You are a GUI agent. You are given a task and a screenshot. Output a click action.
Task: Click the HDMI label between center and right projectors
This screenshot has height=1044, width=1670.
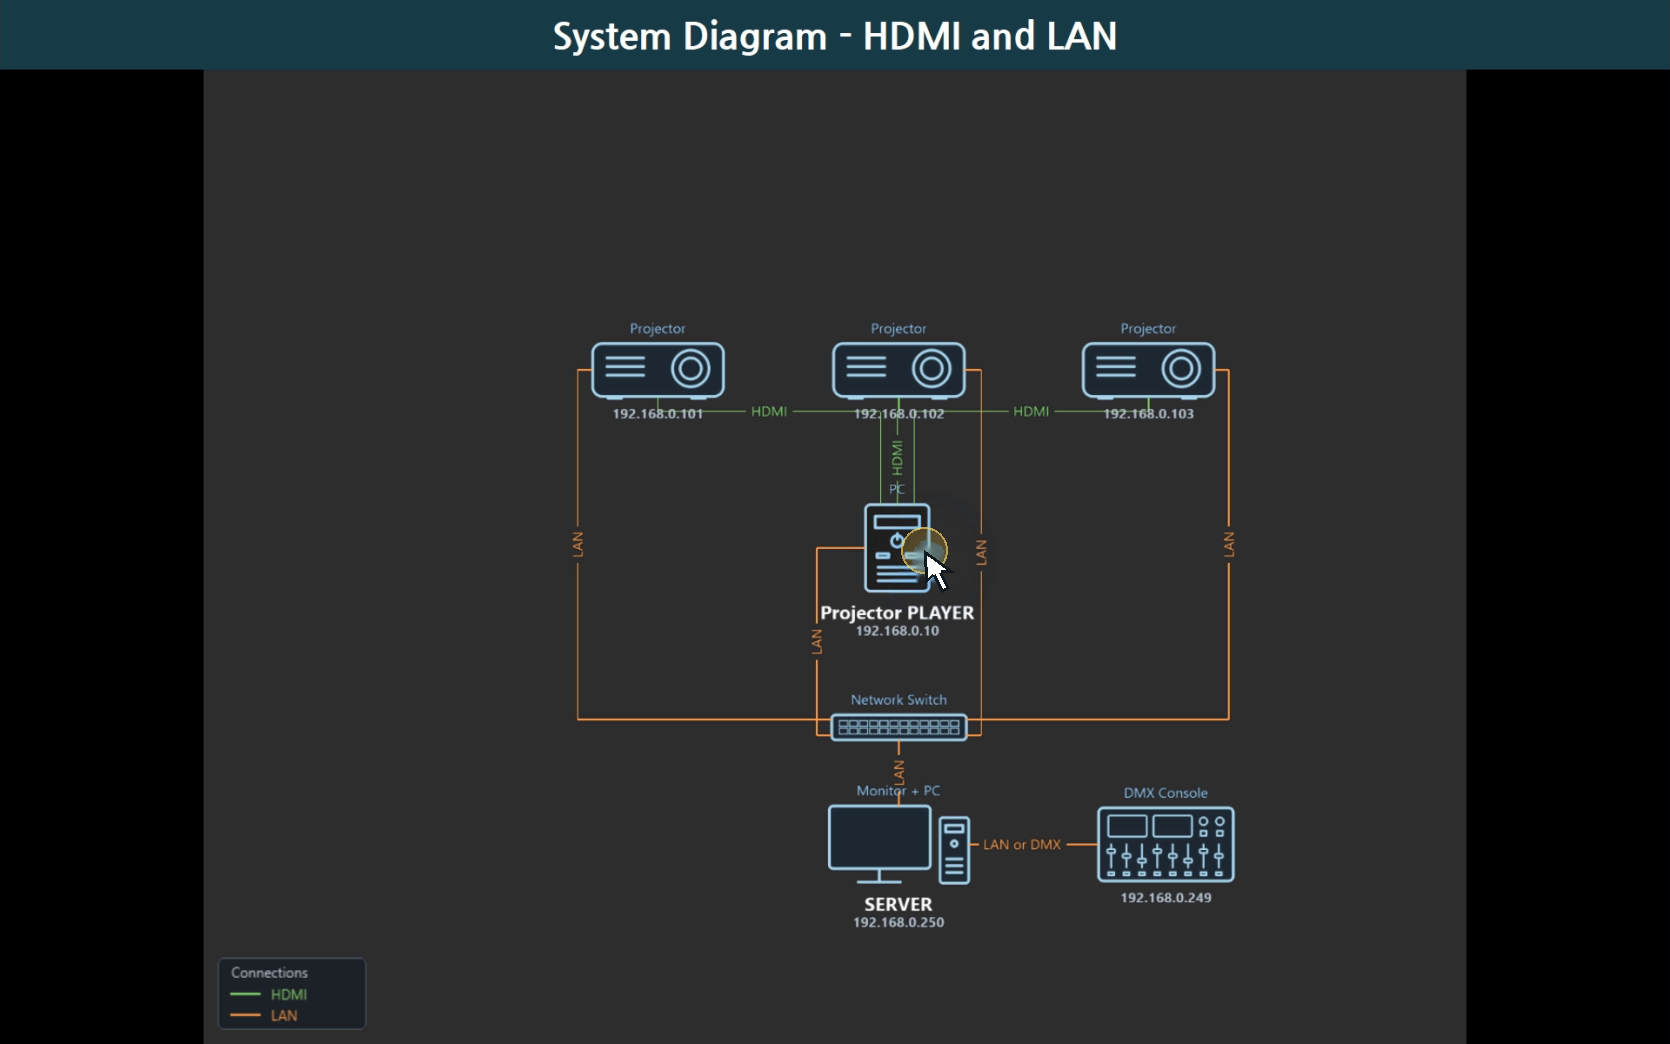click(x=1031, y=411)
